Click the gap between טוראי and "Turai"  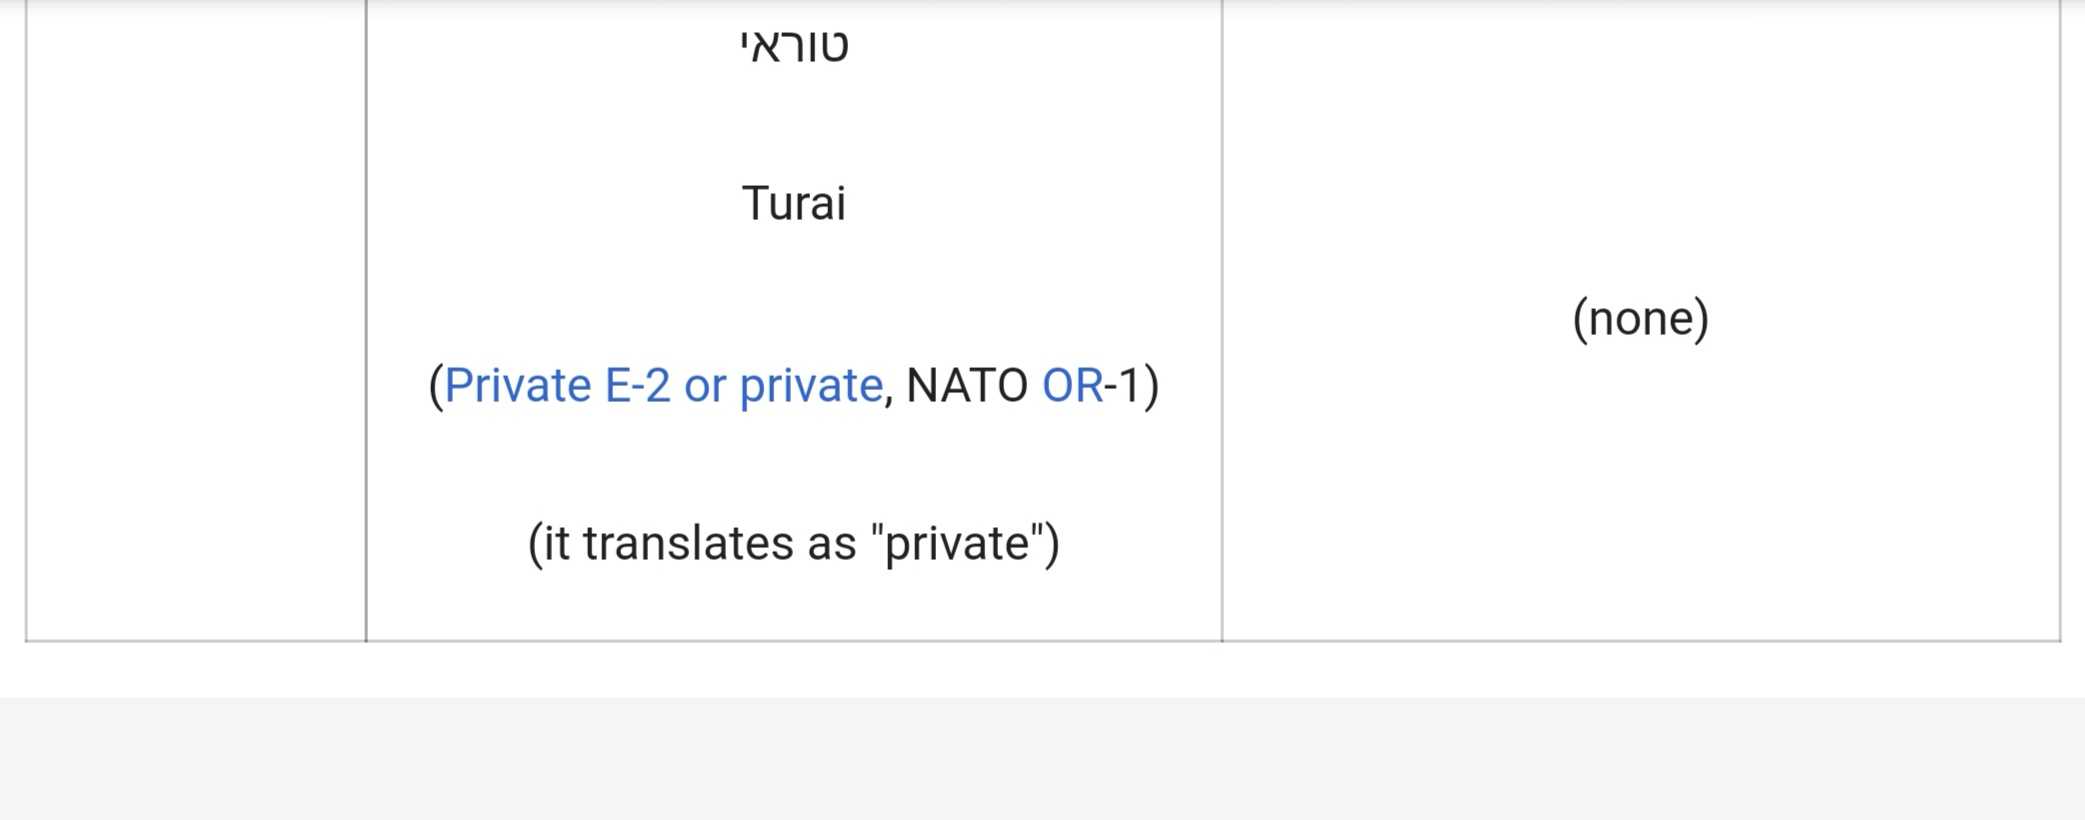[x=794, y=125]
